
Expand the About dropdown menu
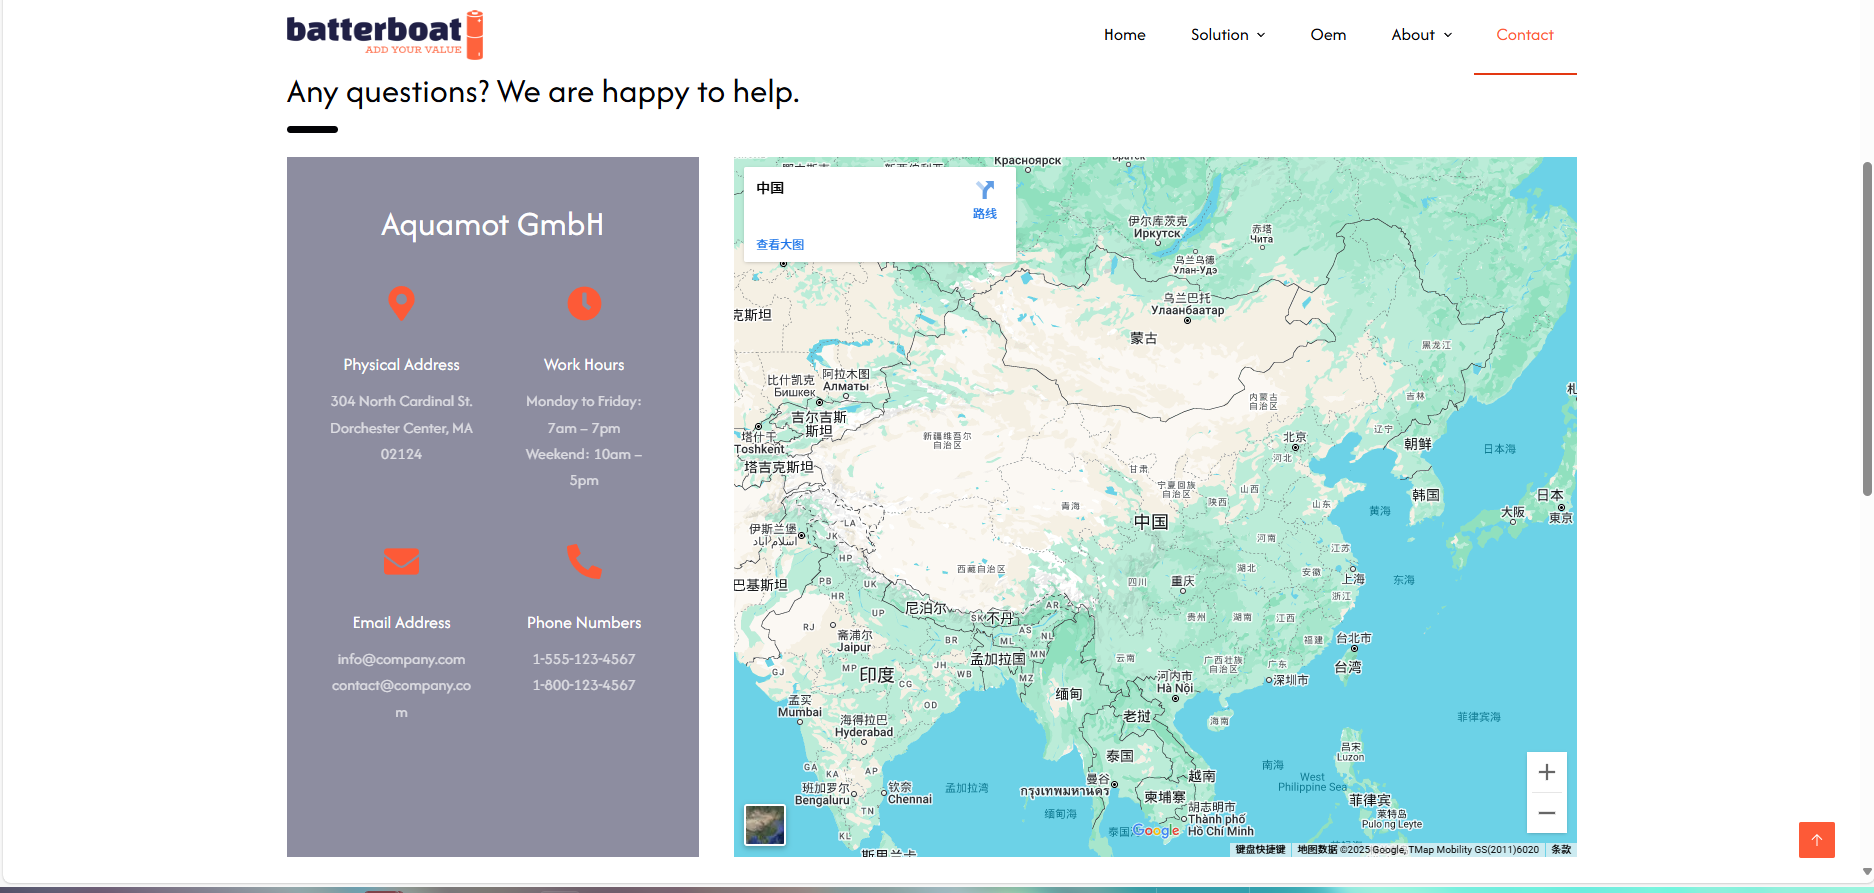(1421, 35)
